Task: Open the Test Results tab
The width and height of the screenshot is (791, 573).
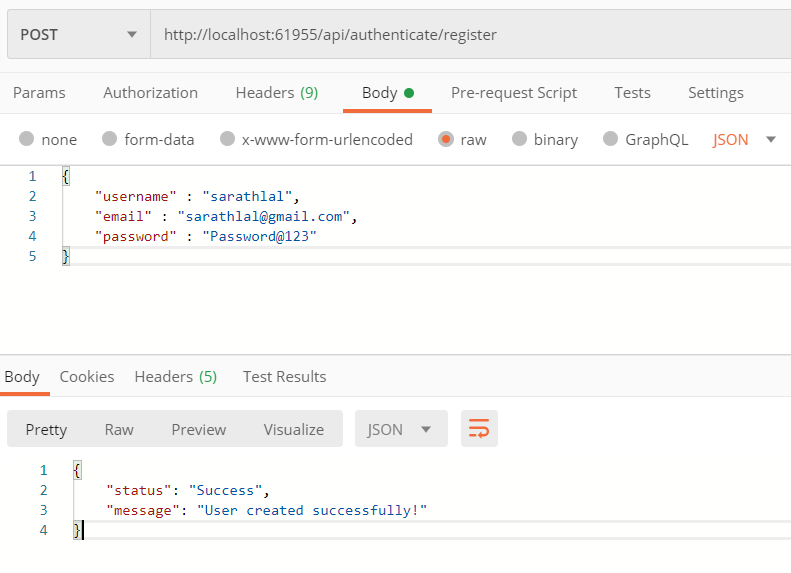Action: (x=284, y=376)
